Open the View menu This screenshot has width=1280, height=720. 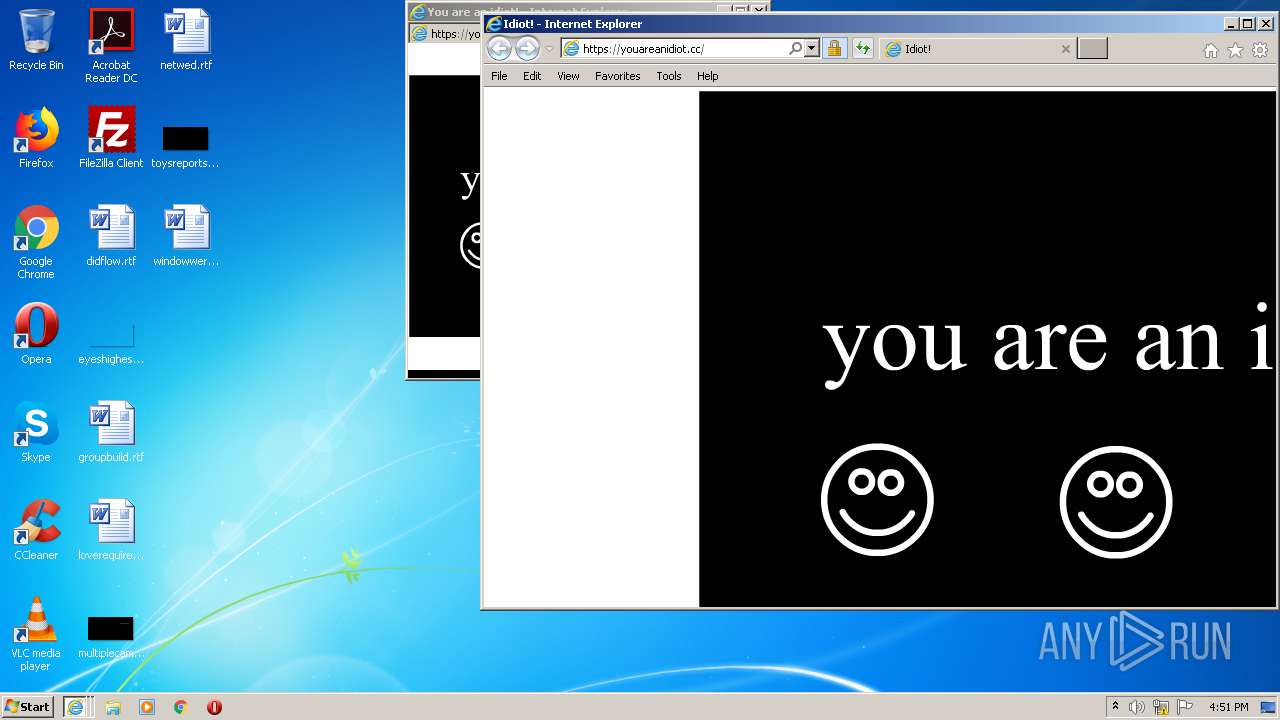[568, 76]
